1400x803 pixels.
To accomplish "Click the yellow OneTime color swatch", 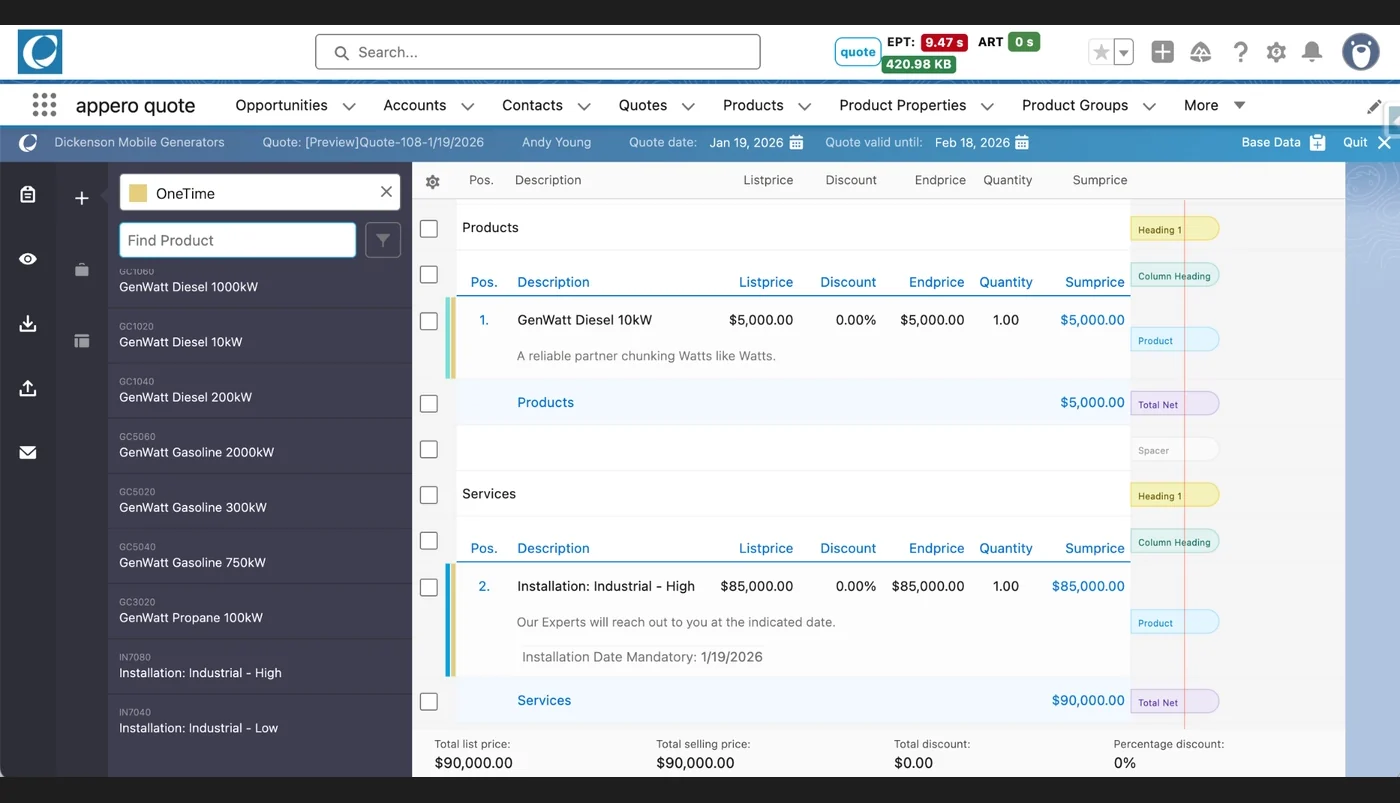I will pos(138,193).
